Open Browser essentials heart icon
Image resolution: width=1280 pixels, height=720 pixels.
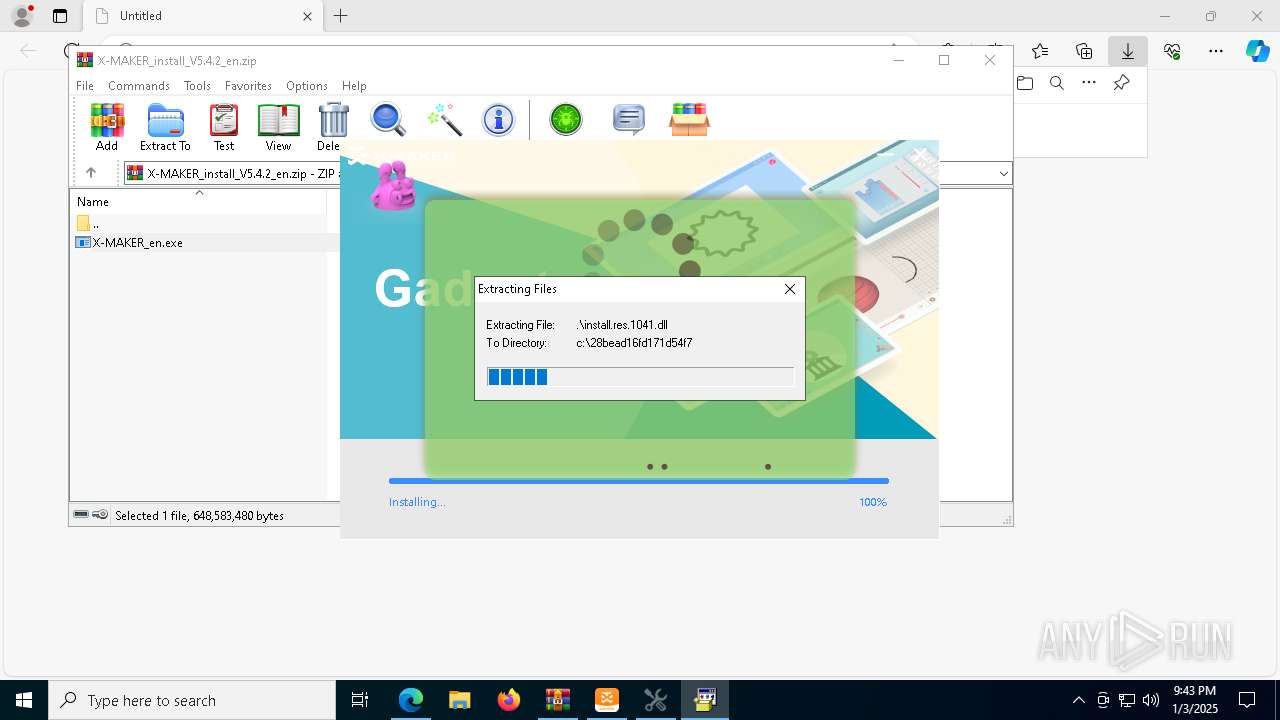click(1172, 51)
